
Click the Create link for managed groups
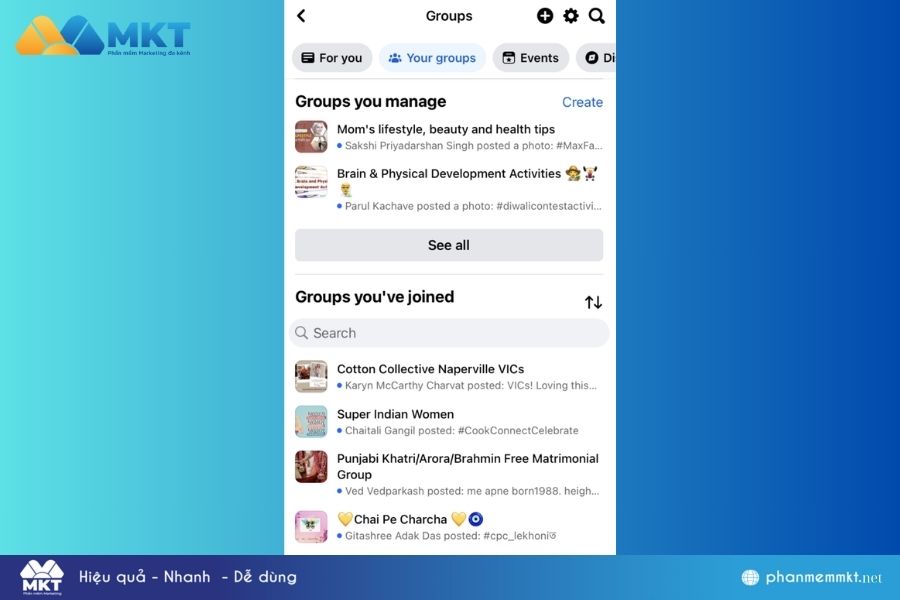coord(582,102)
